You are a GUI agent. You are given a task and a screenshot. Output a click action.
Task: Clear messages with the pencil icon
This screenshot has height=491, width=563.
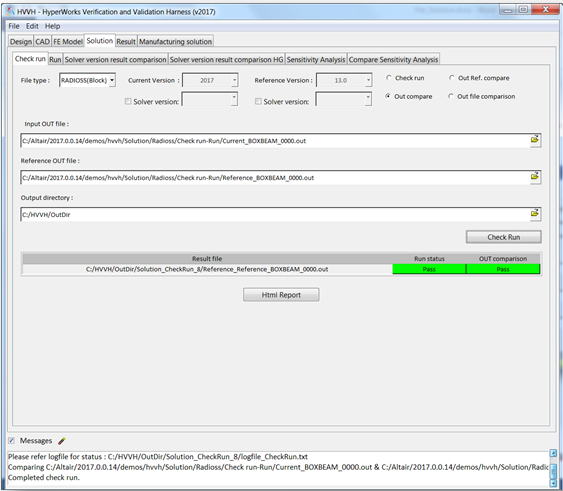coord(62,441)
